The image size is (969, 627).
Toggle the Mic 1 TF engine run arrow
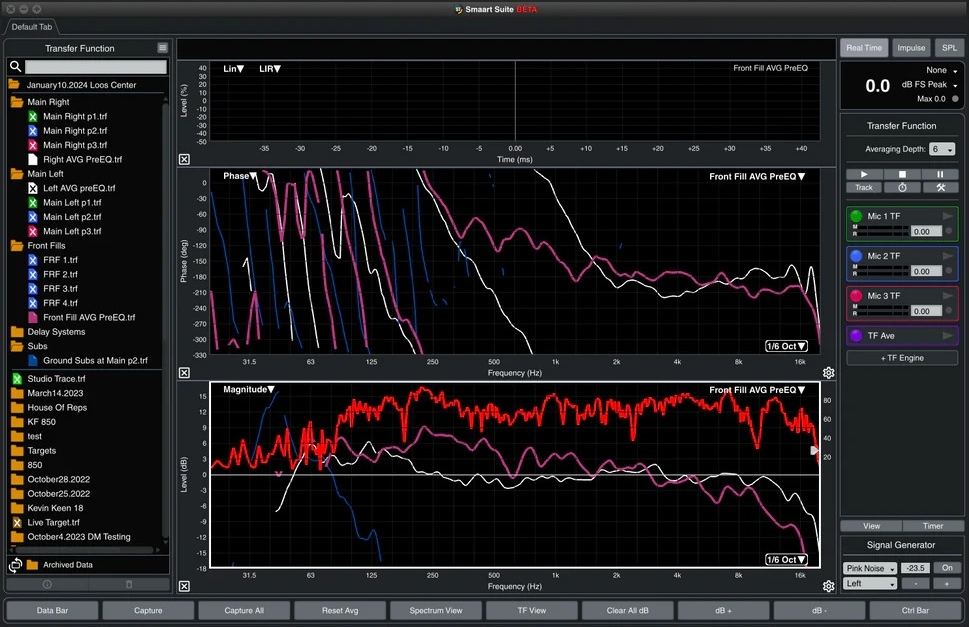click(947, 216)
